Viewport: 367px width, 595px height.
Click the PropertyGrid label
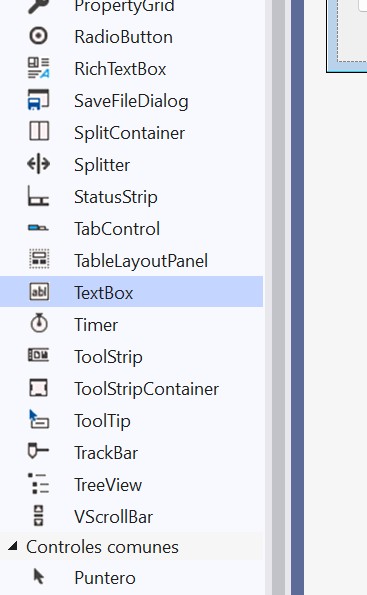[124, 7]
